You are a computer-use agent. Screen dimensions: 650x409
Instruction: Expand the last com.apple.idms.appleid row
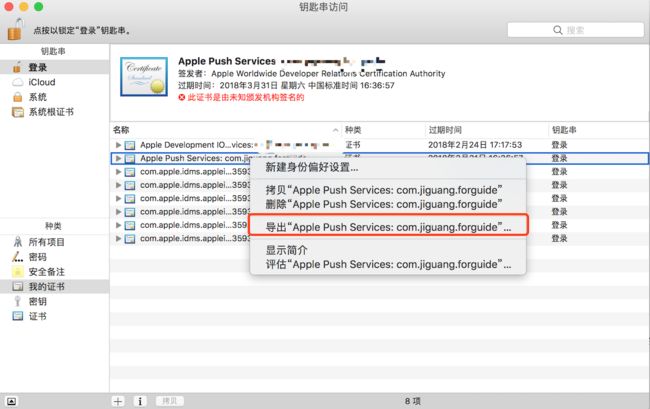pos(118,239)
